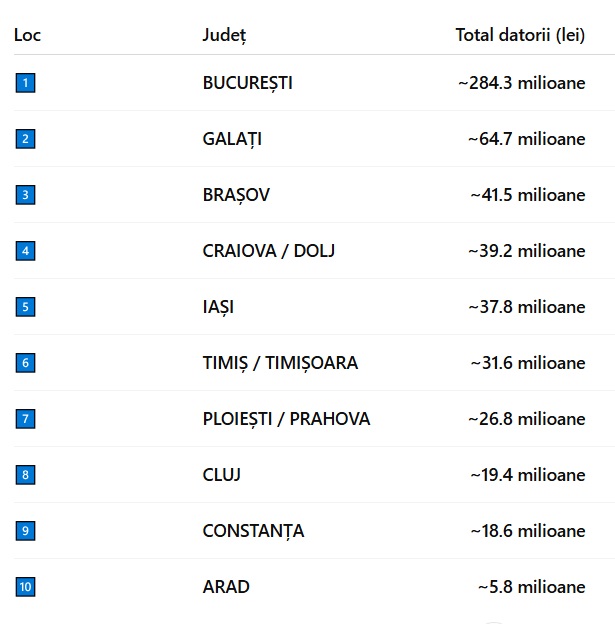Click the TIMIȘ / TIMIȘOARA entry
615x624 pixels.
[280, 363]
